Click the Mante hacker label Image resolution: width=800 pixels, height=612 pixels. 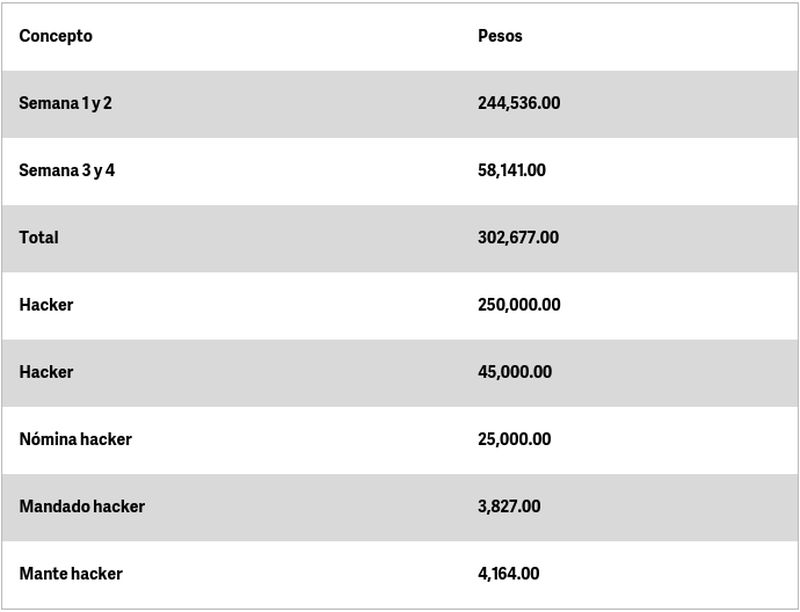click(70, 573)
